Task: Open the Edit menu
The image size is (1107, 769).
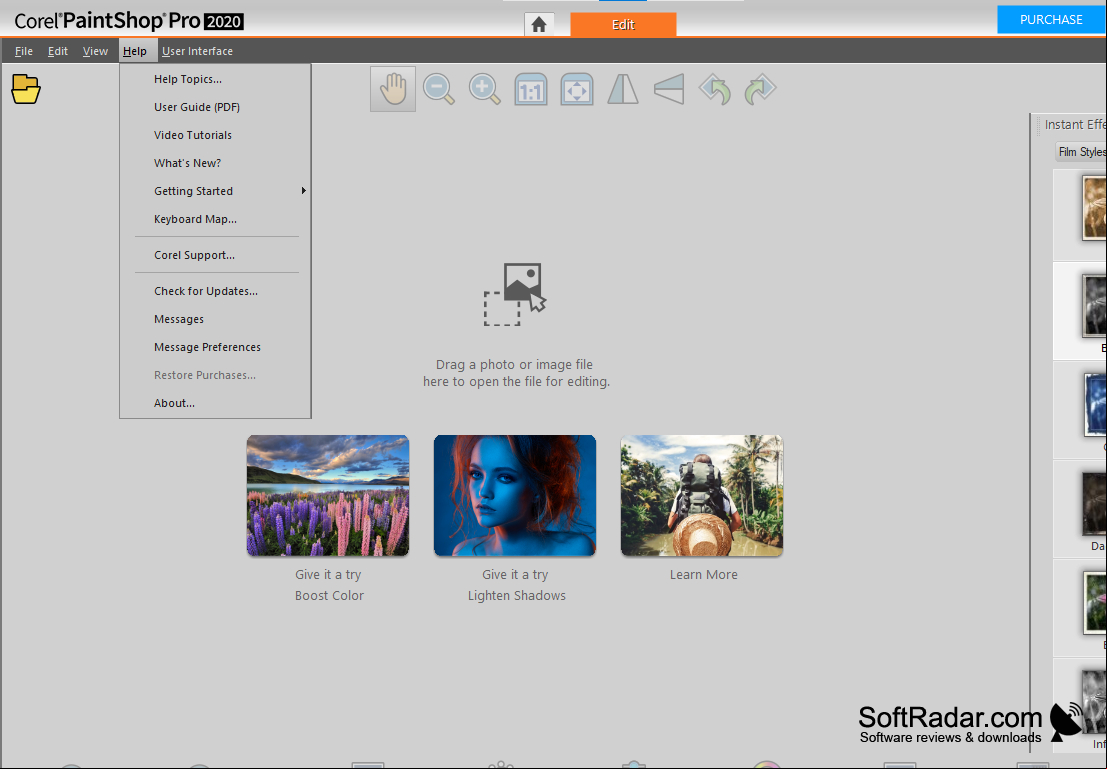Action: pyautogui.click(x=58, y=51)
